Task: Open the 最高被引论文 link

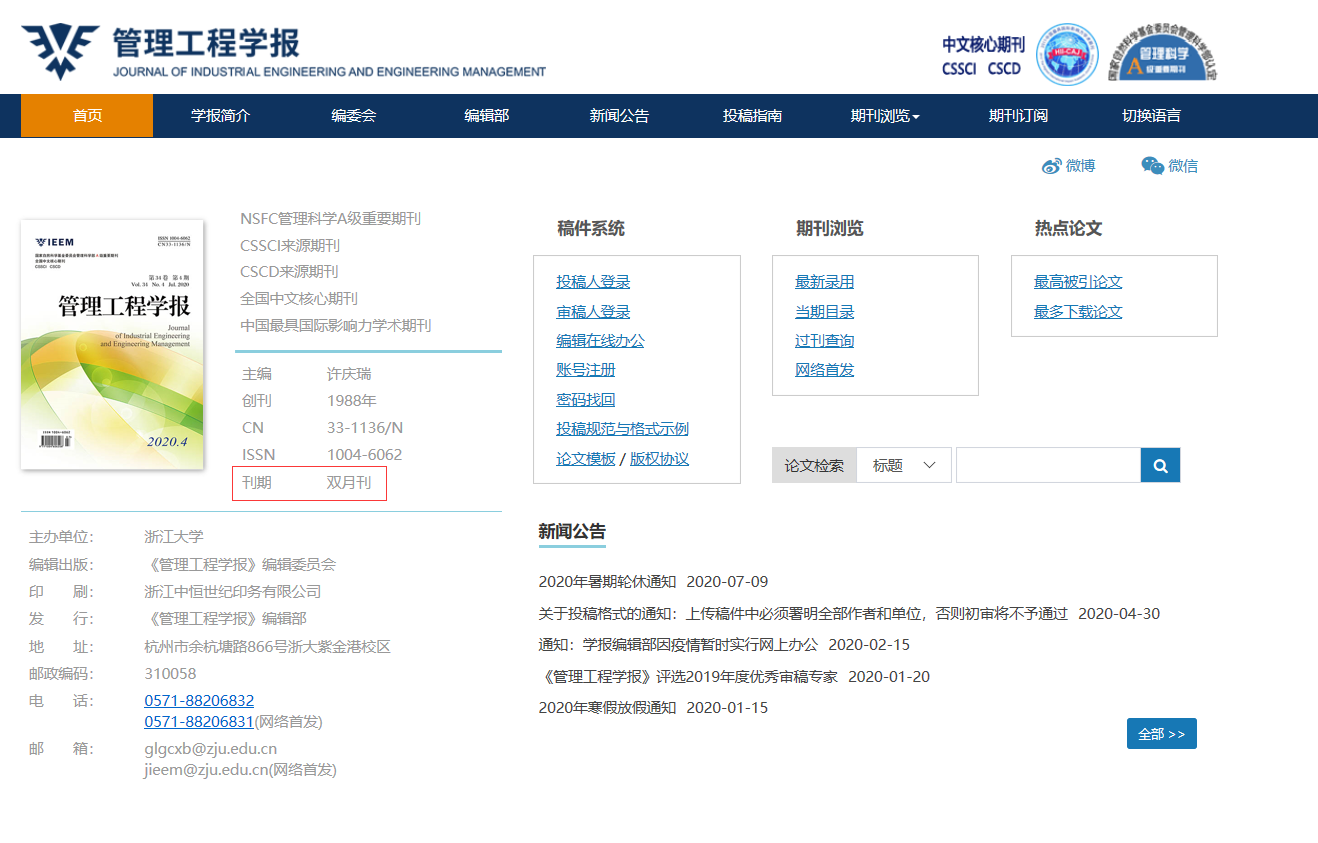Action: [1077, 282]
